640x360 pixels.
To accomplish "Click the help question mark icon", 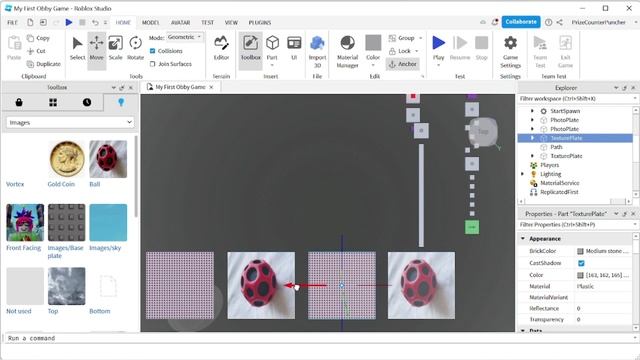I will click(549, 22).
